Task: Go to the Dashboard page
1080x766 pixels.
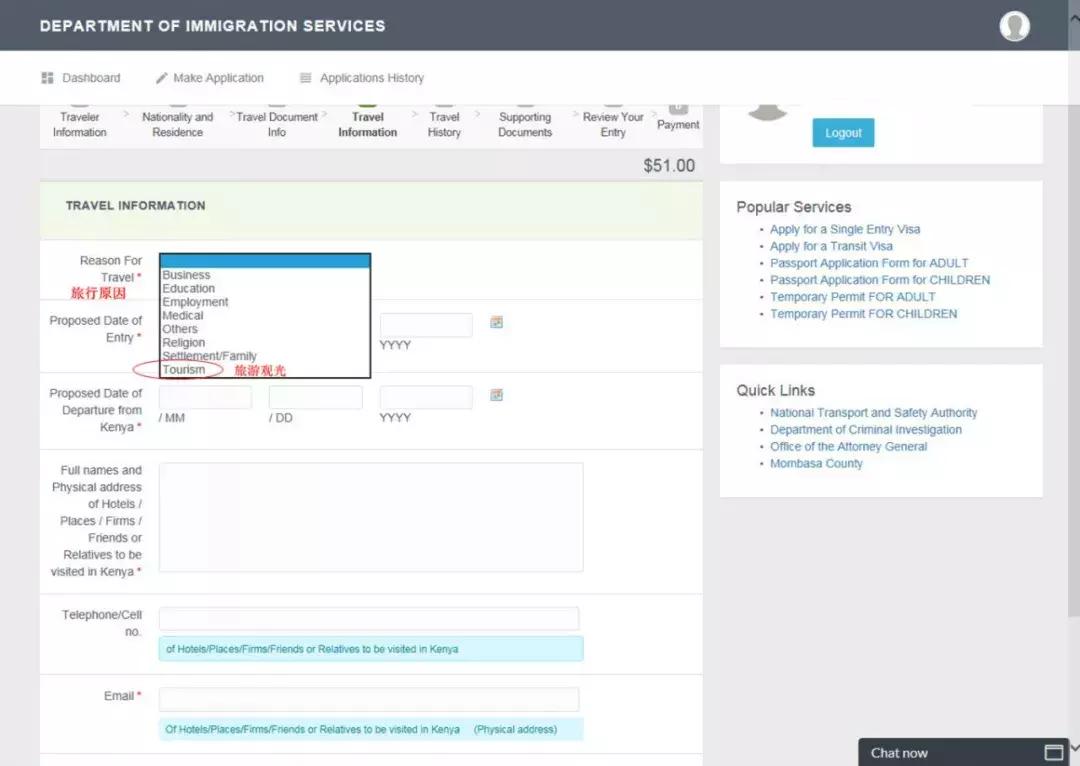Action: tap(91, 78)
